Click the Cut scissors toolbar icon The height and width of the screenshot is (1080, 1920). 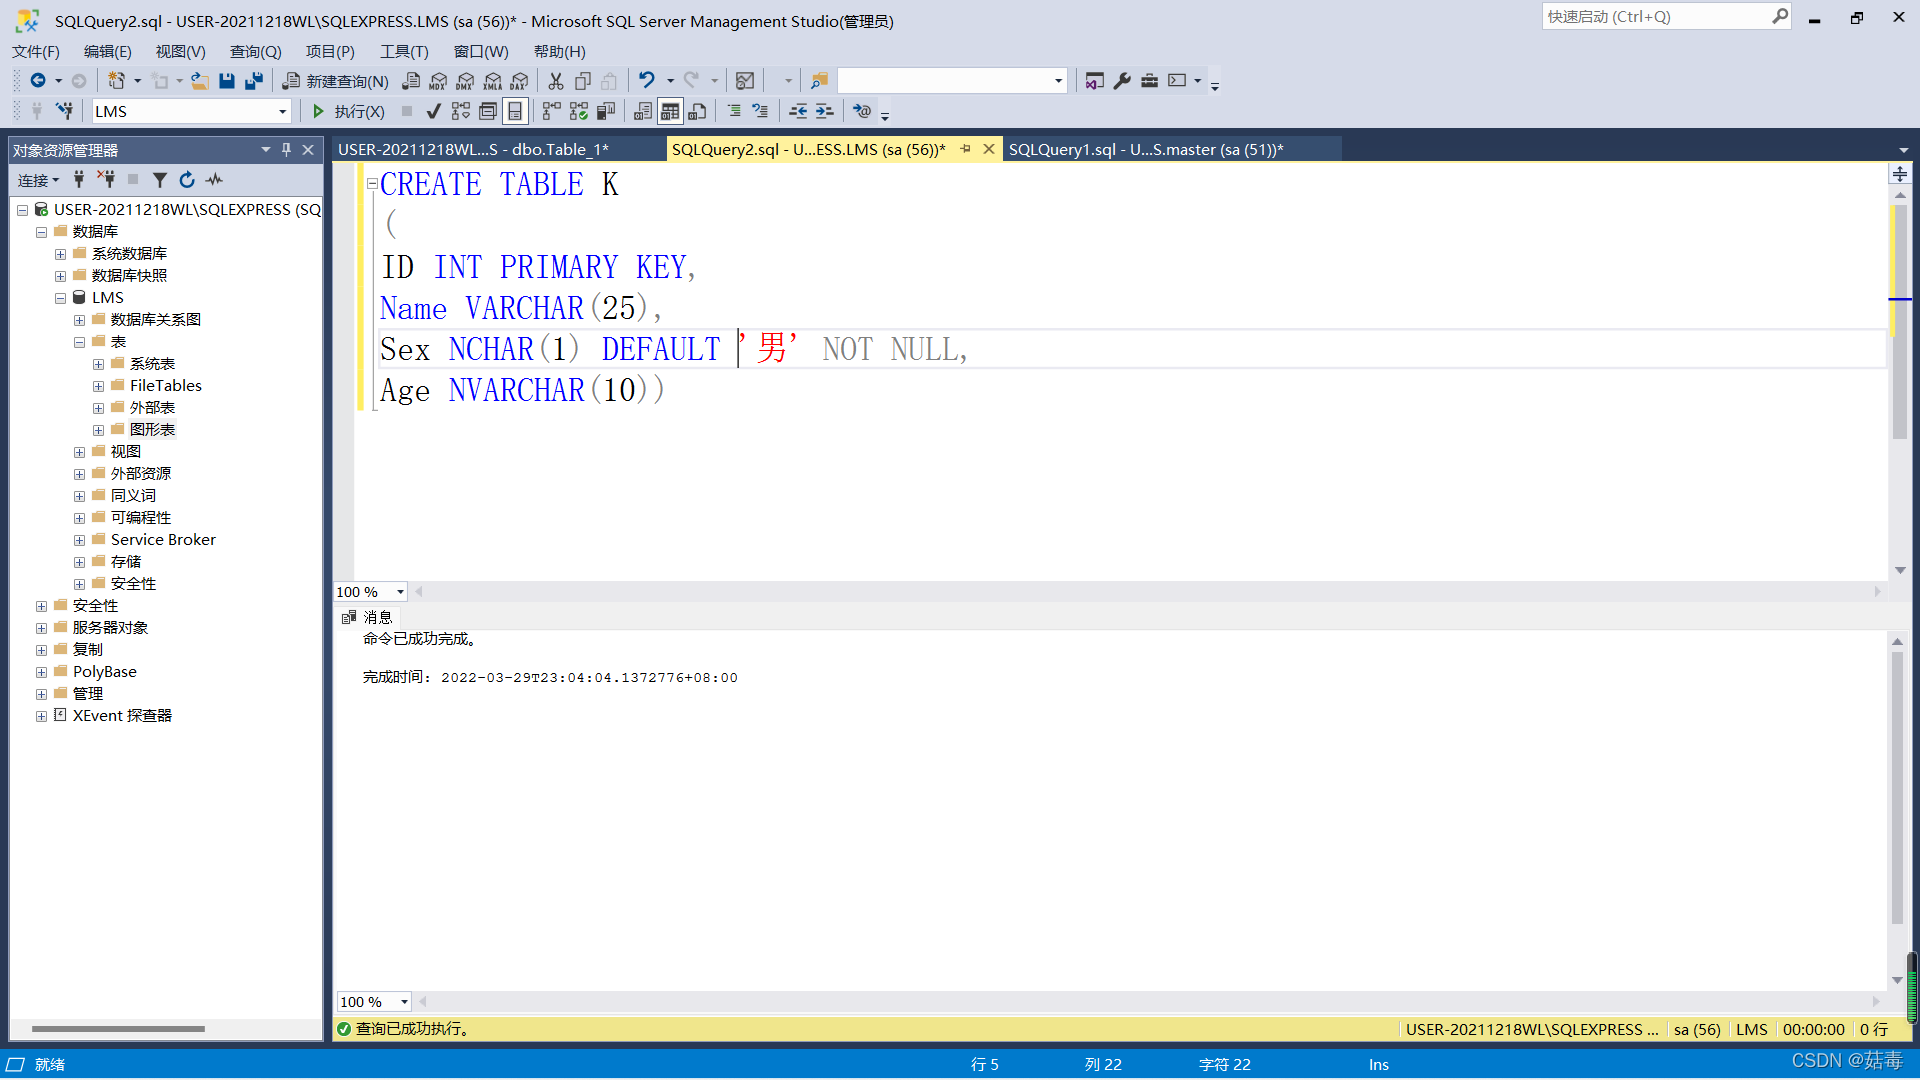(x=556, y=81)
